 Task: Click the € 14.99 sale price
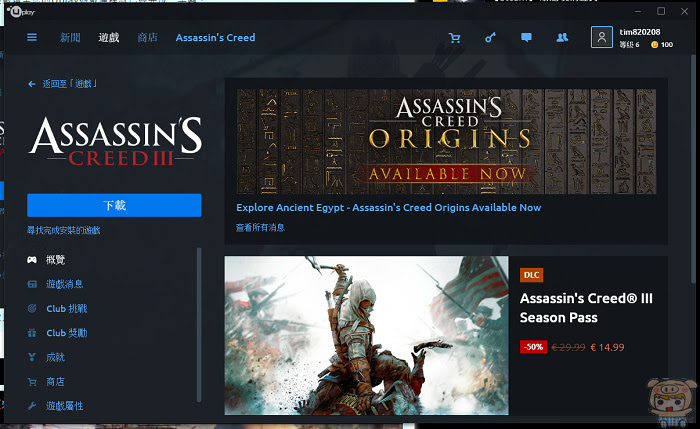607,347
